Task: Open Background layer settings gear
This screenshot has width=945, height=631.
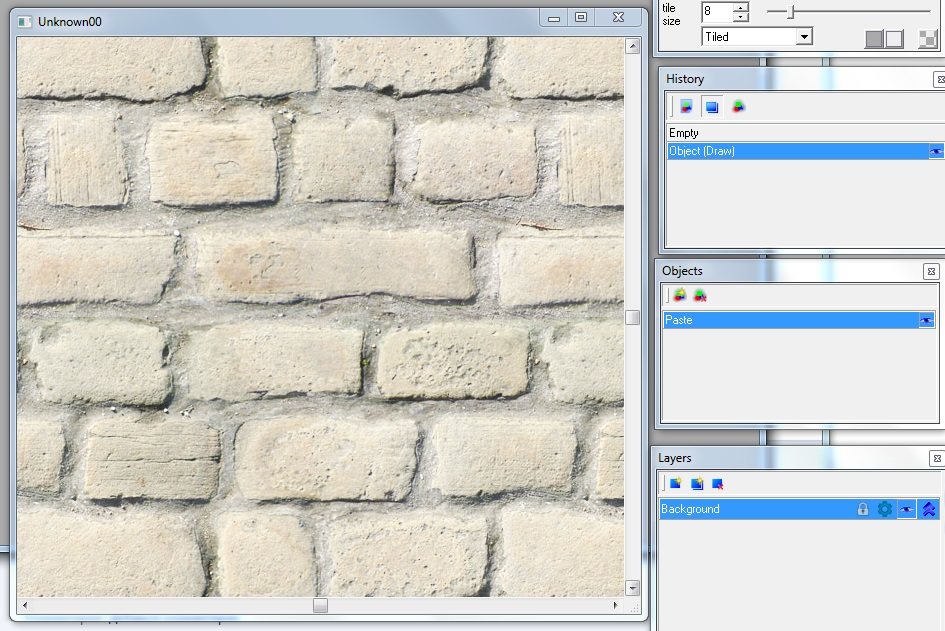Action: (884, 509)
